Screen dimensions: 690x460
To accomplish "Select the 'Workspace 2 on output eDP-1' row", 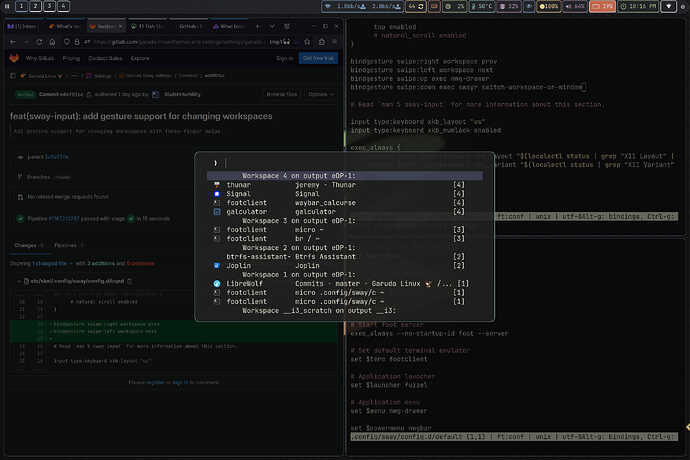I will coord(345,248).
